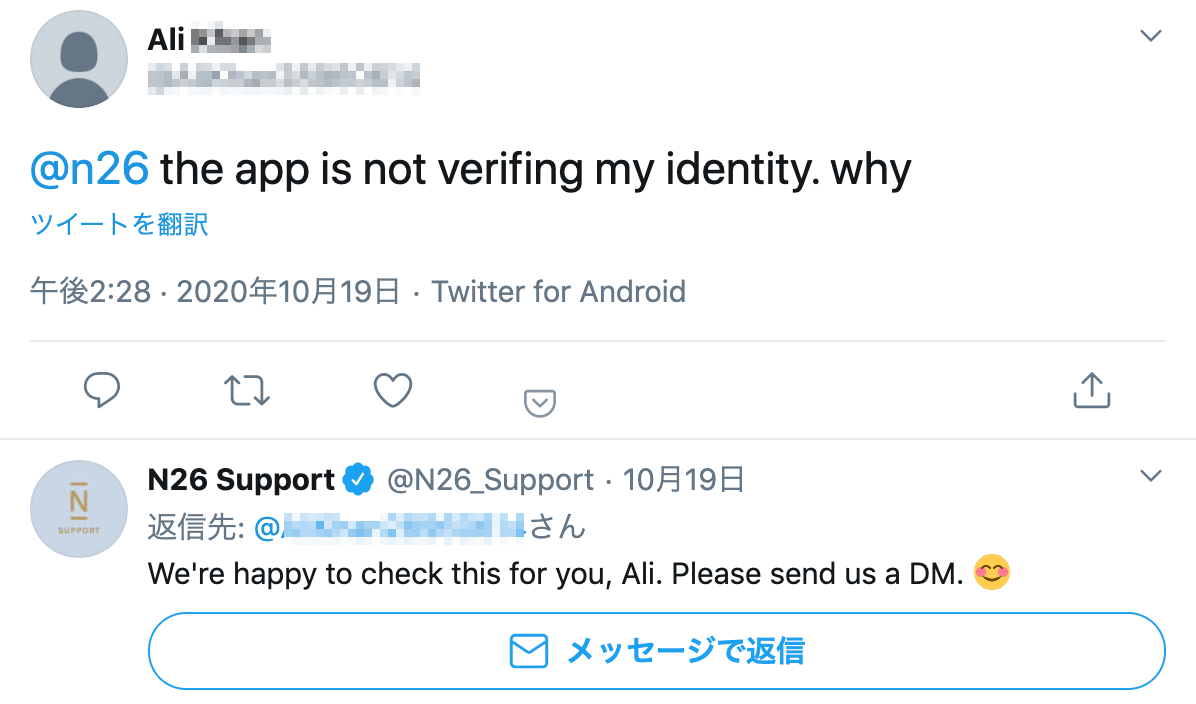Open the share tweet icon
Image resolution: width=1196 pixels, height=704 pixels.
1092,390
